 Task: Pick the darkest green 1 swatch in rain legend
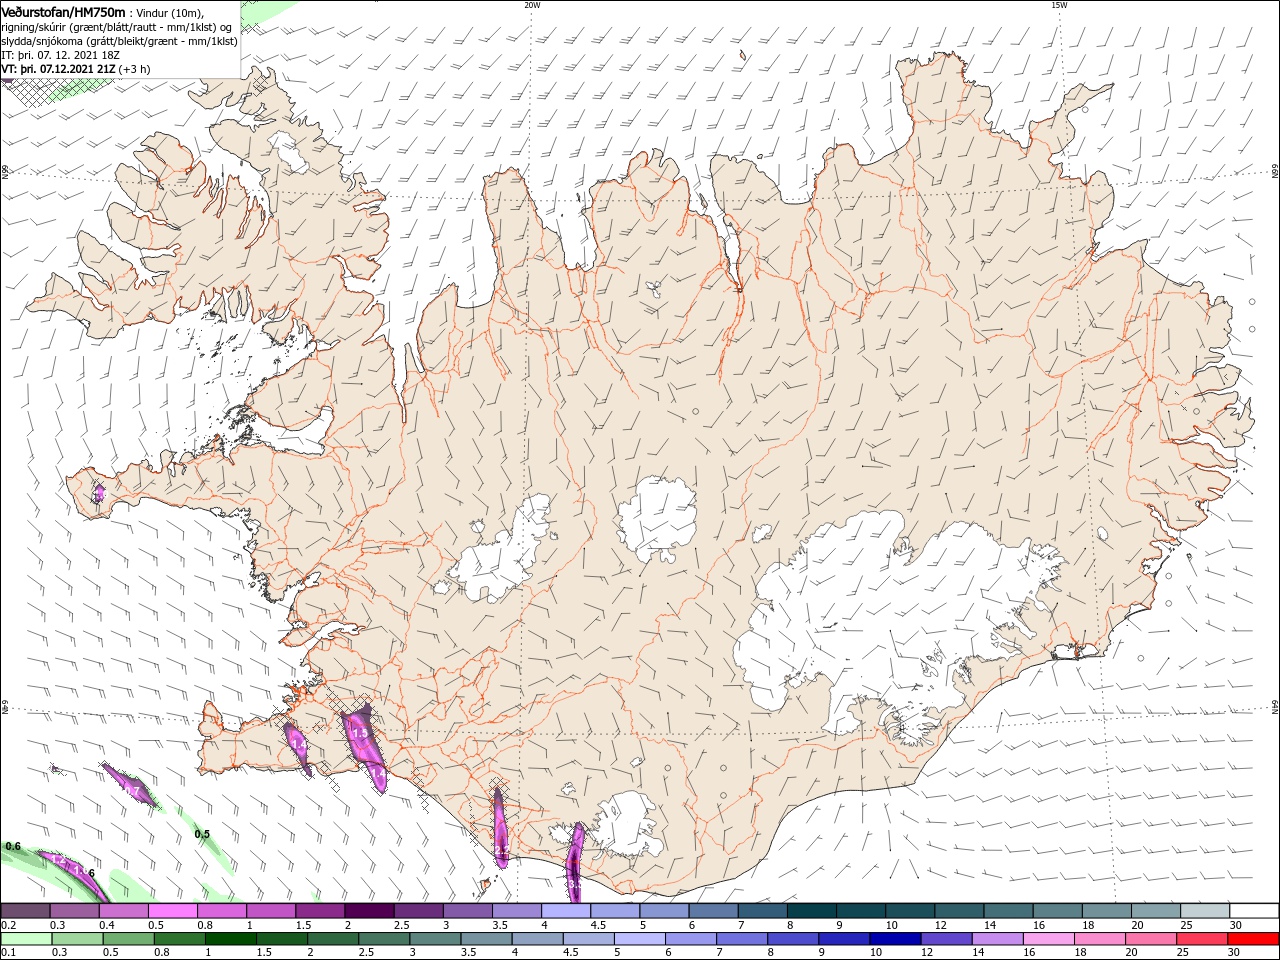pyautogui.click(x=231, y=939)
